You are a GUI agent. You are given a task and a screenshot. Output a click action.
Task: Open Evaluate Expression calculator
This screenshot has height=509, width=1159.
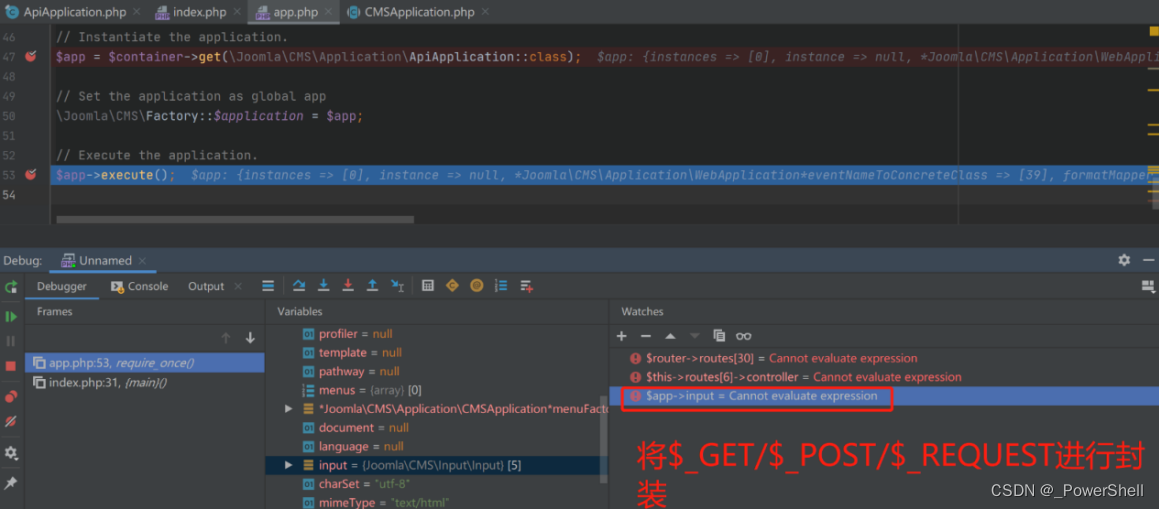tap(427, 286)
